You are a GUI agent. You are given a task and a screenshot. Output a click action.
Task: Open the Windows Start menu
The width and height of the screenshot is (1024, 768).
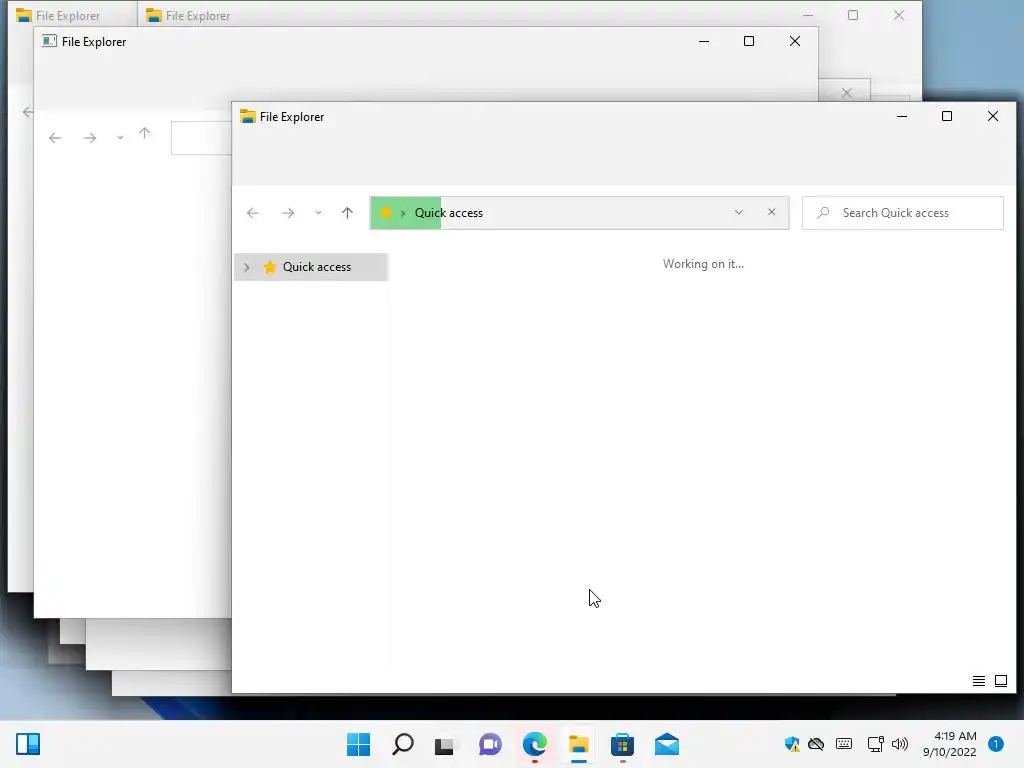358,744
